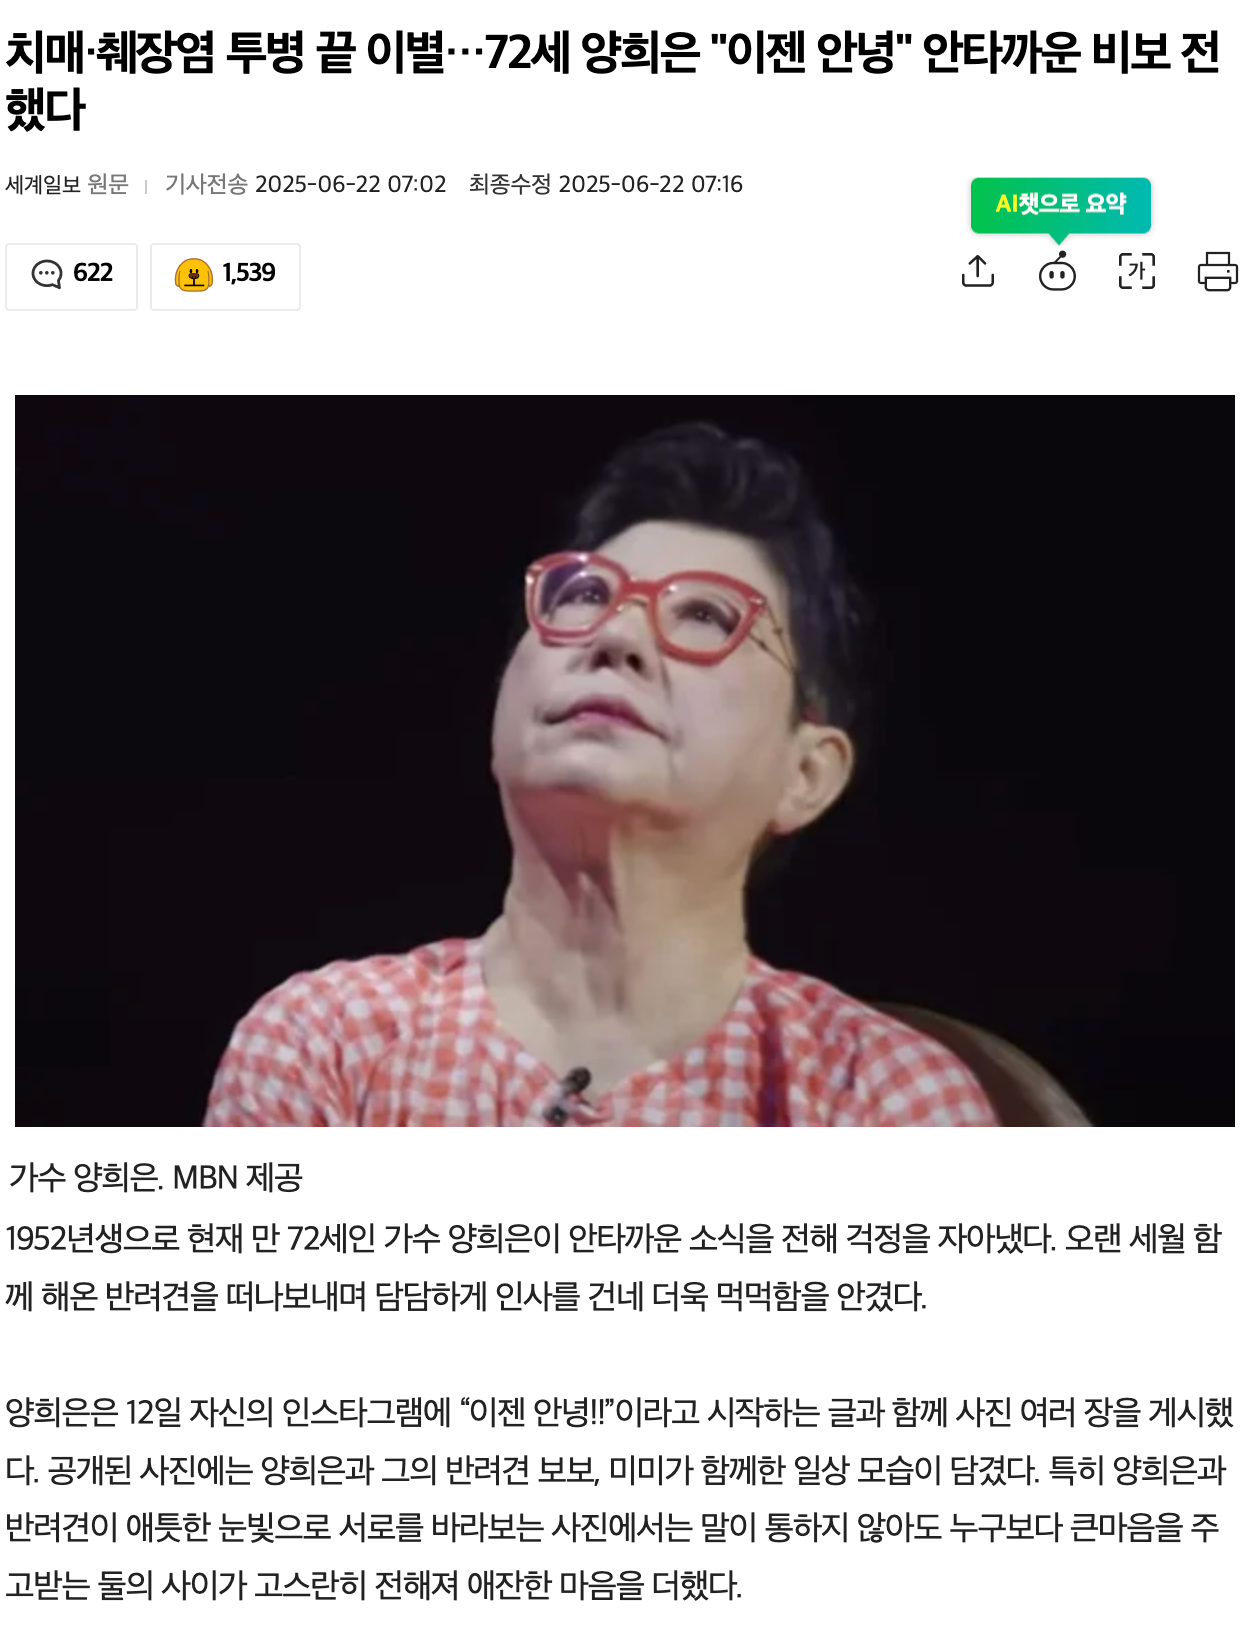This screenshot has width=1244, height=1642.
Task: Open the '원문' original article link
Action: [x=108, y=184]
